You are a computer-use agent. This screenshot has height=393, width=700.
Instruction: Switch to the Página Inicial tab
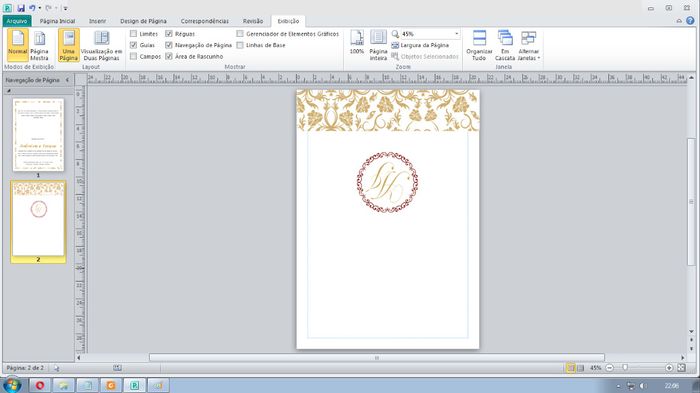click(57, 21)
